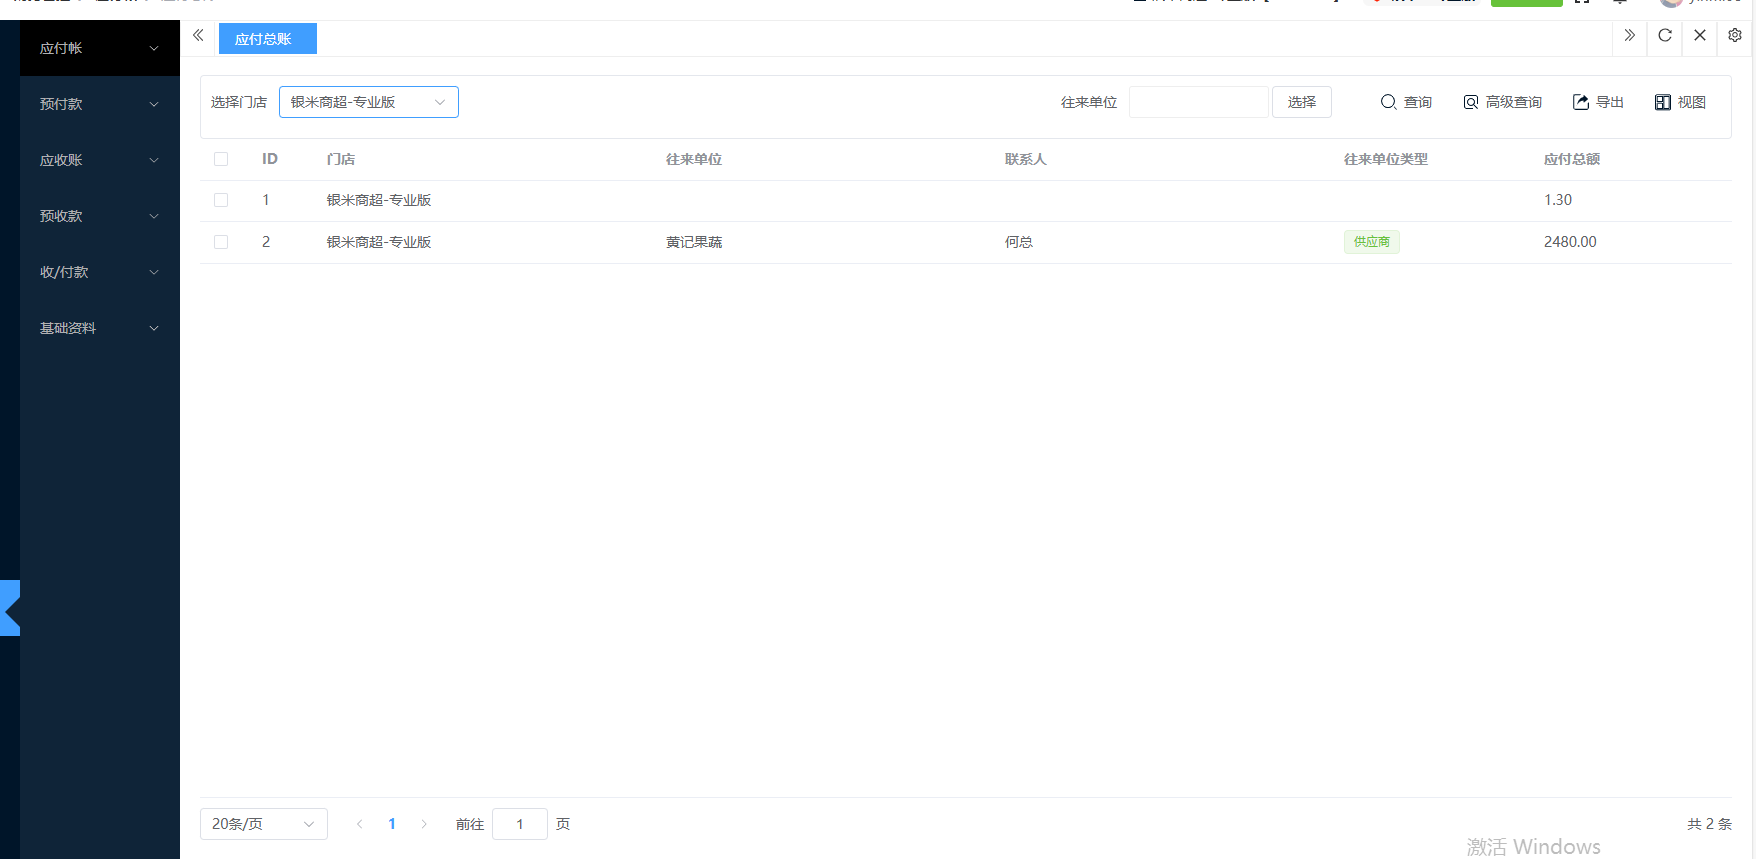Screen dimensions: 1756x859
Task: Check the row with ID 1
Action: (221, 200)
